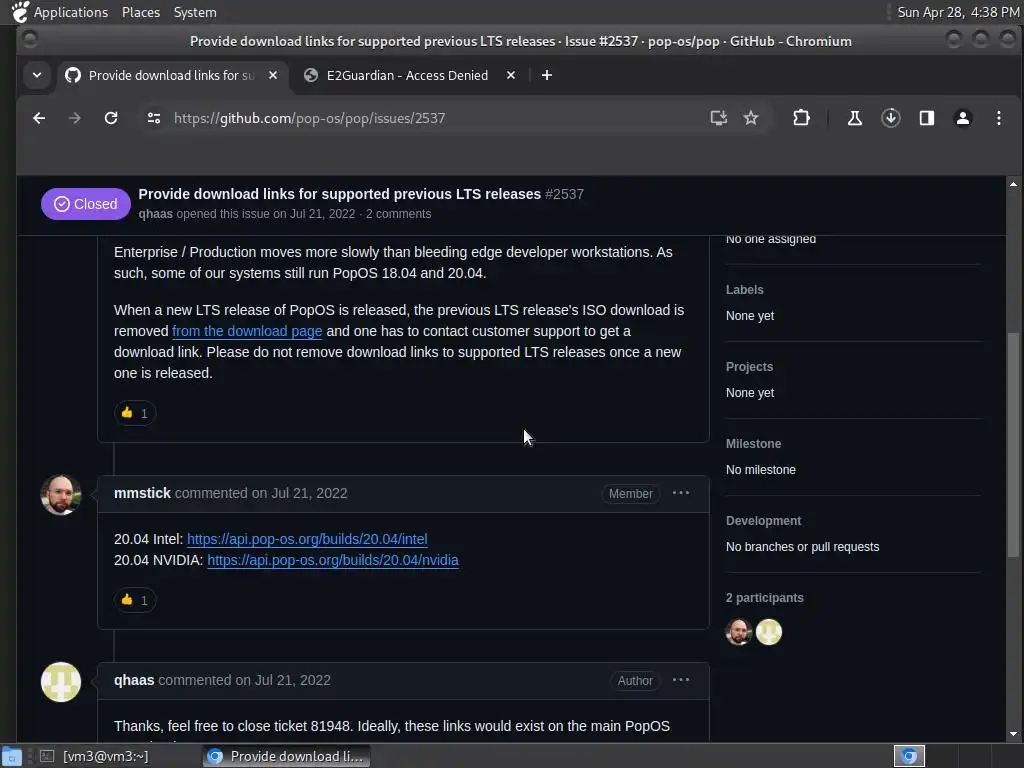Screen dimensions: 1024x768
Task: Open the Extensions puzzle icon
Action: point(801,118)
